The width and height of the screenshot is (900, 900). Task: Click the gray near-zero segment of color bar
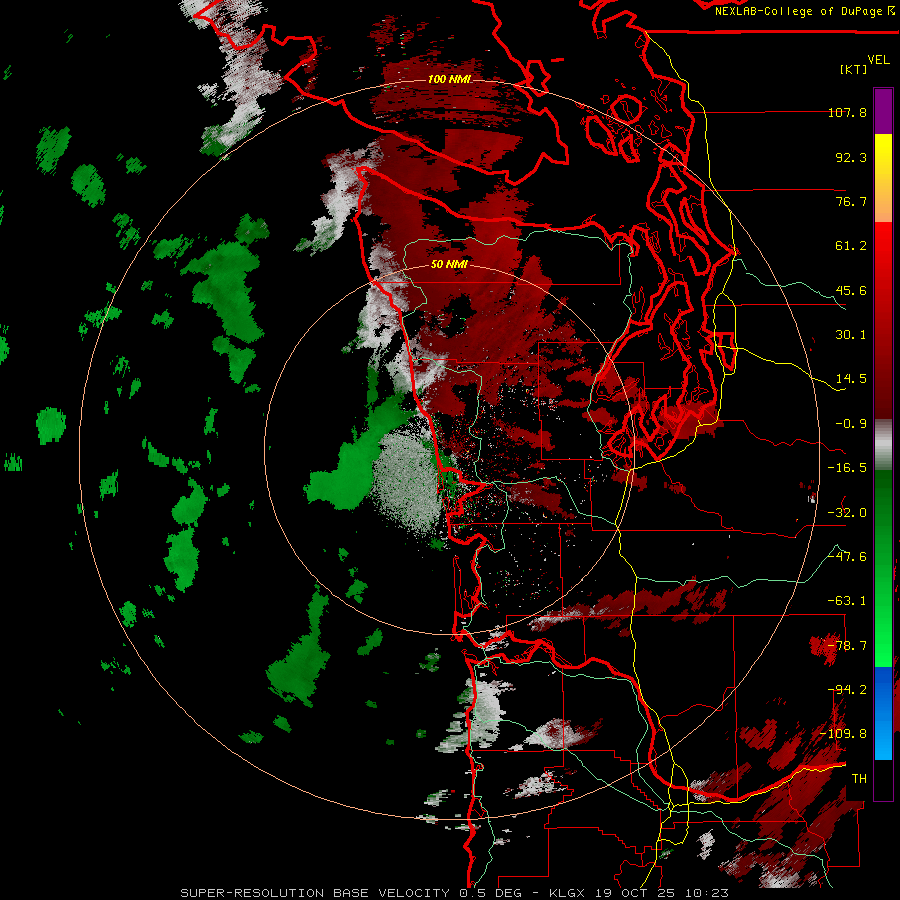point(883,444)
